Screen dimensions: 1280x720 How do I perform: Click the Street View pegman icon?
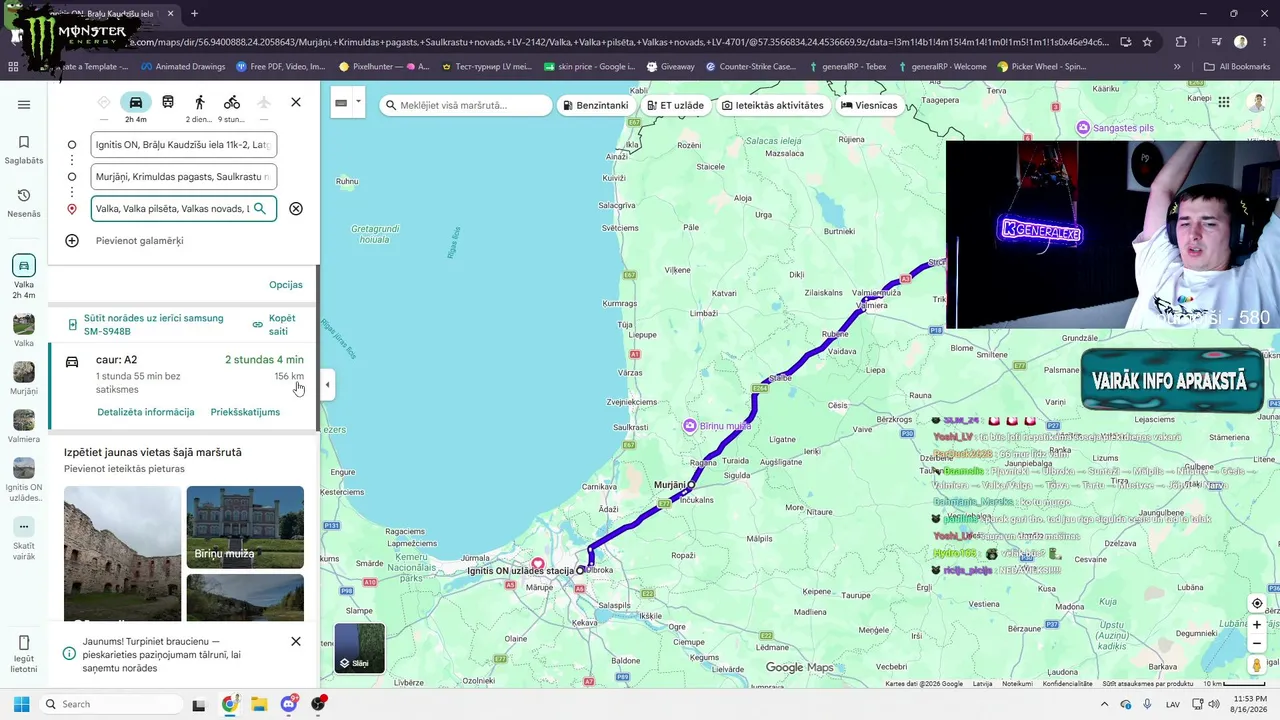coord(1257,665)
